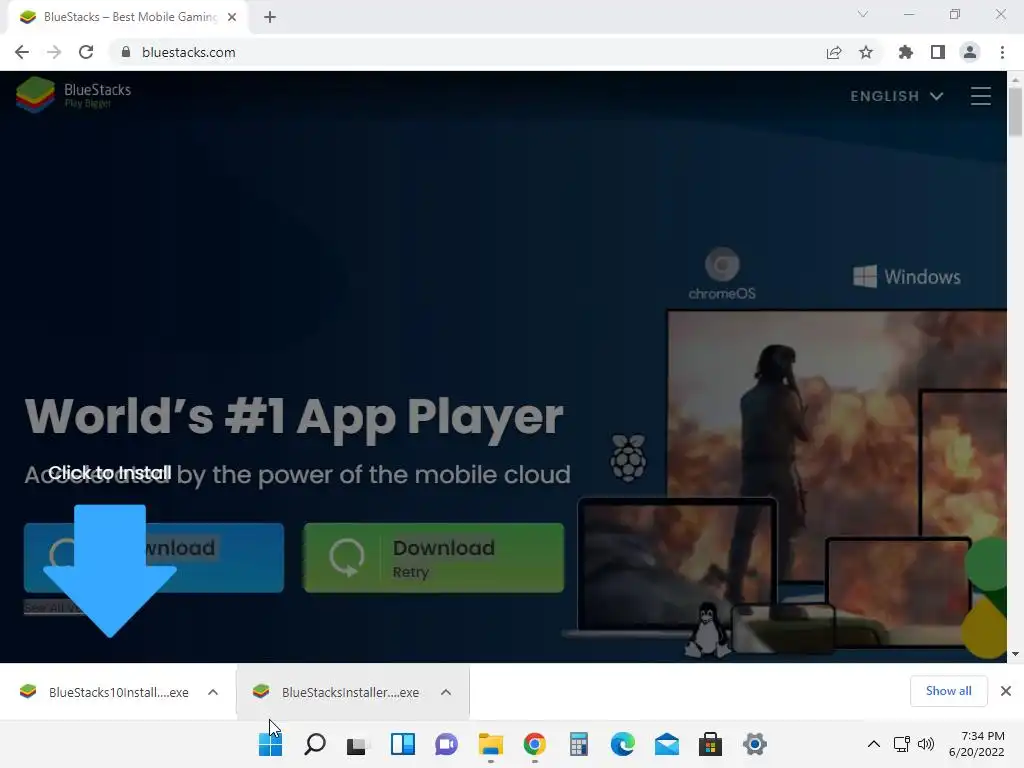Click the share page icon
Screen dimensions: 1024x768
[834, 52]
